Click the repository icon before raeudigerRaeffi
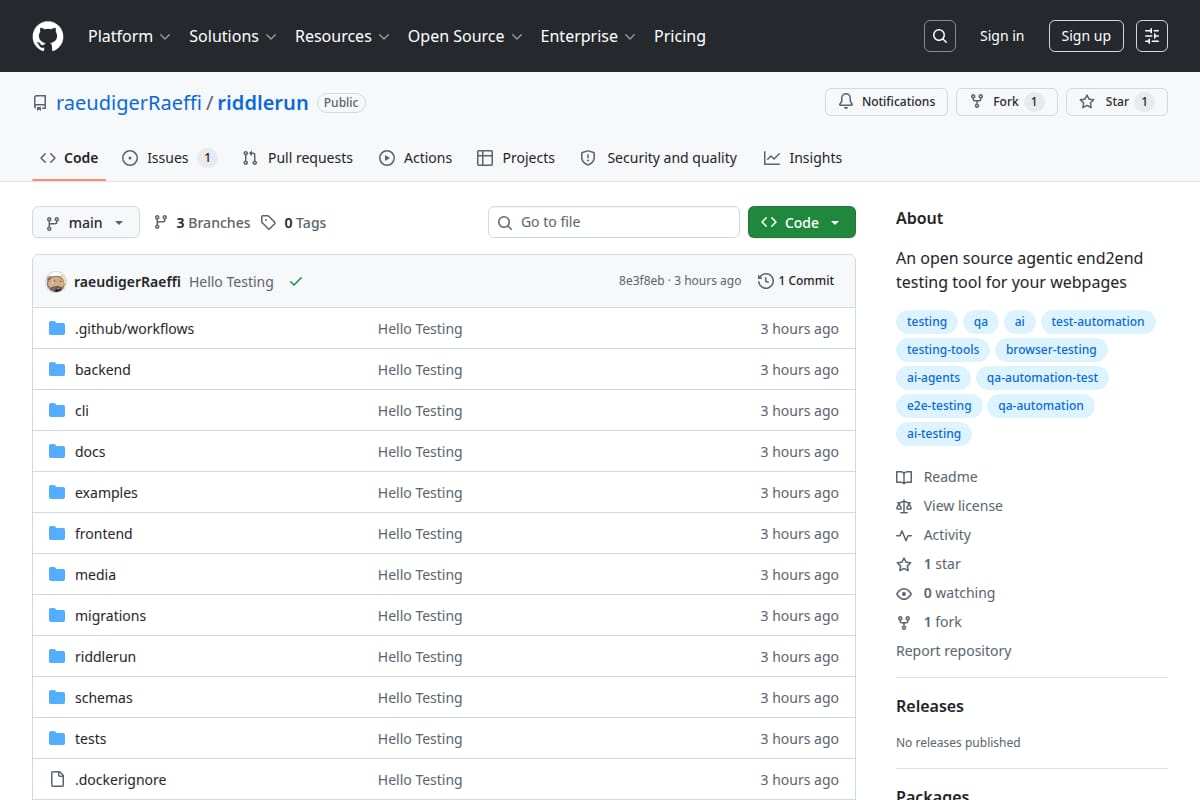1200x800 pixels. tap(40, 103)
